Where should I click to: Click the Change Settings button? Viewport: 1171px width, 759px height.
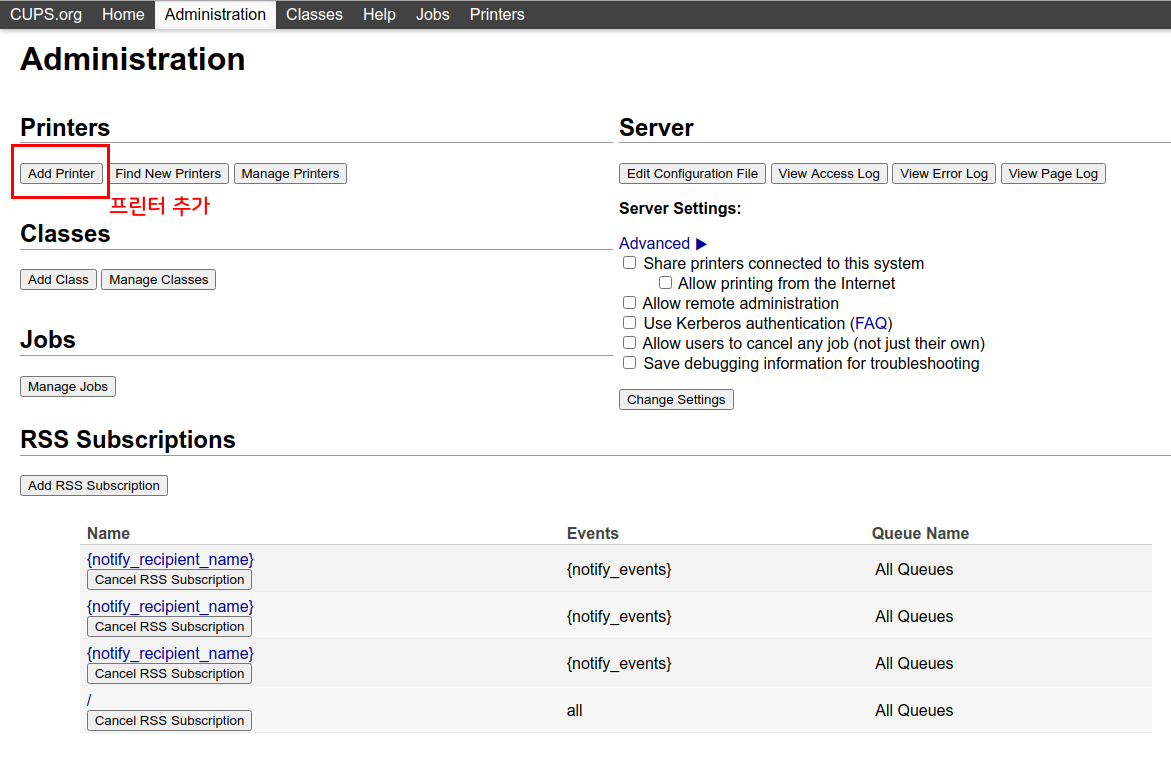tap(676, 400)
